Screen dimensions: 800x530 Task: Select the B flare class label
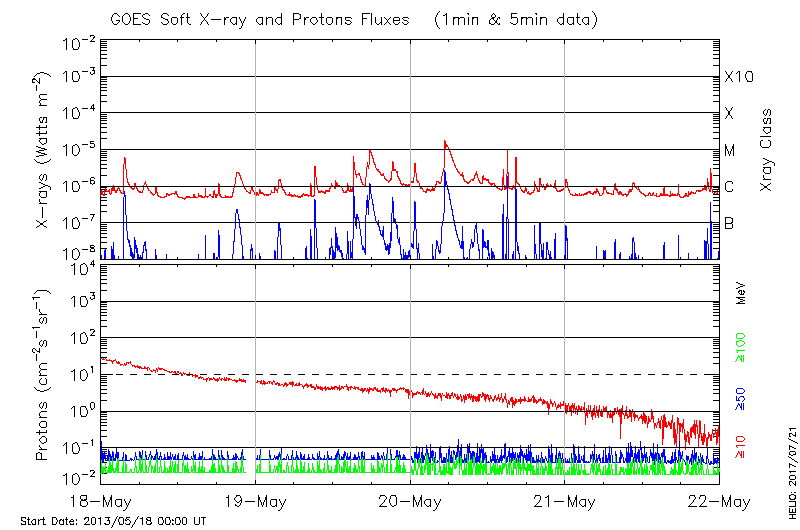point(729,223)
